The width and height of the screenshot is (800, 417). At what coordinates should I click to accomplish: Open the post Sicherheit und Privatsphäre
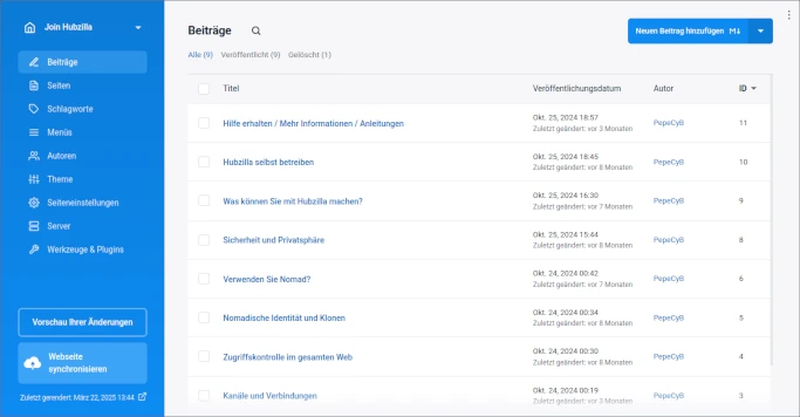pyautogui.click(x=273, y=240)
